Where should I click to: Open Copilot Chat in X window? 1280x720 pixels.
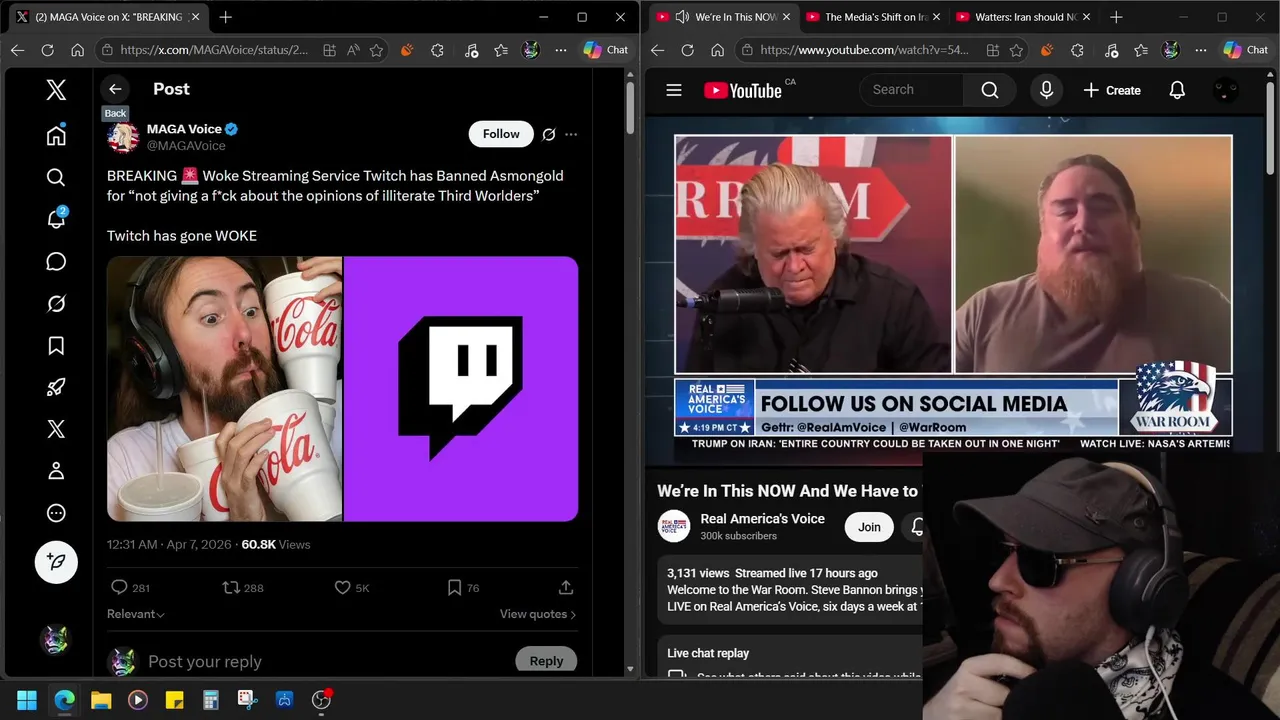coord(606,50)
